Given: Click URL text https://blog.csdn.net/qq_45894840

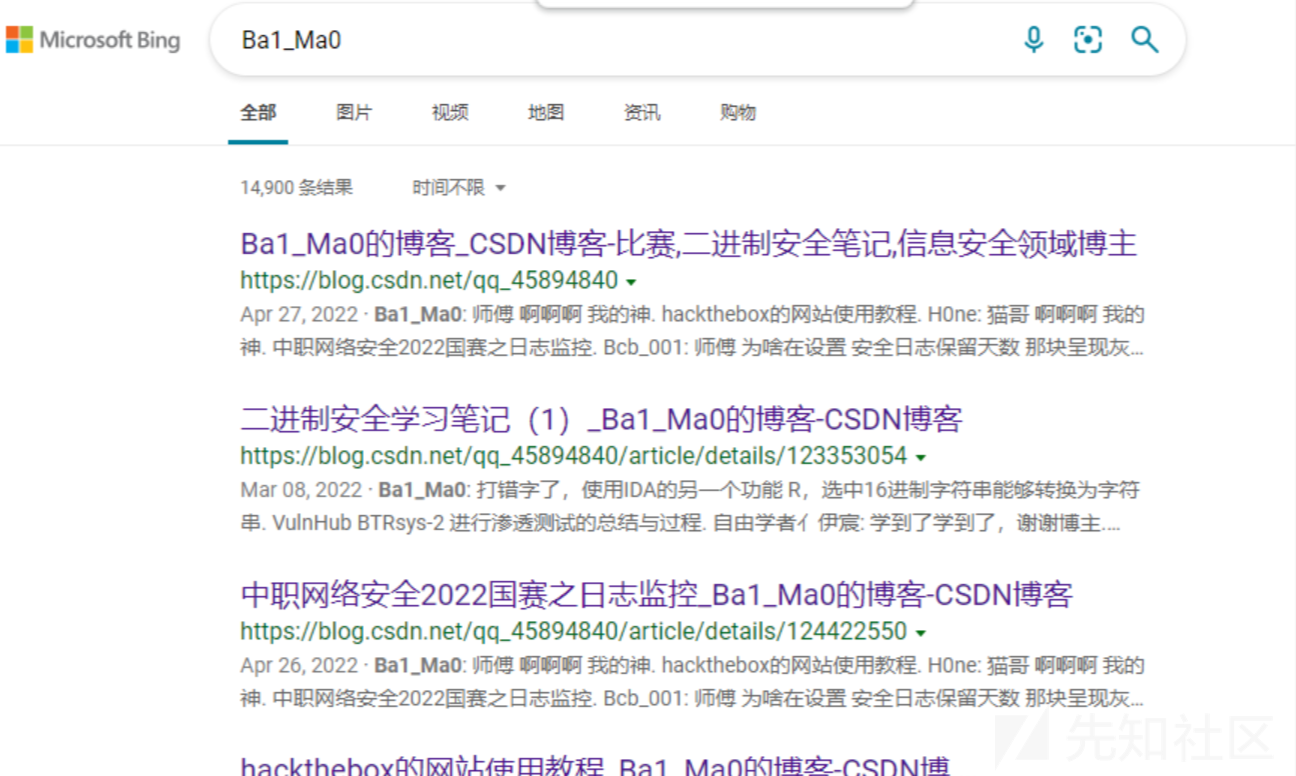Looking at the screenshot, I should [429, 281].
